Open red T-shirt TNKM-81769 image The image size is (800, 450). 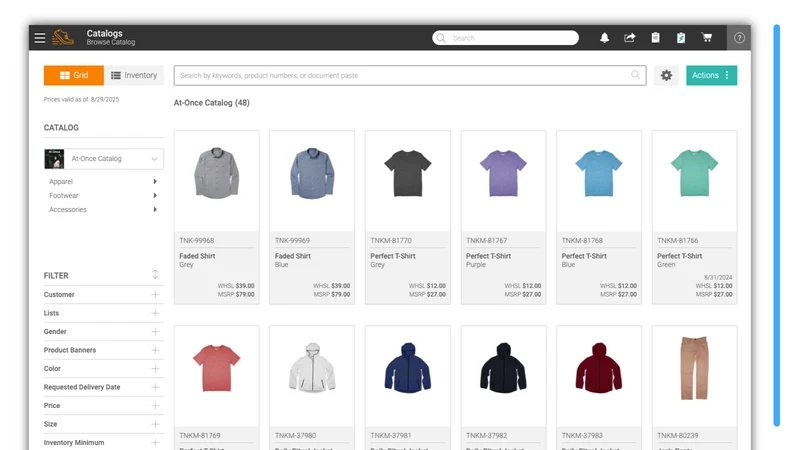(216, 368)
